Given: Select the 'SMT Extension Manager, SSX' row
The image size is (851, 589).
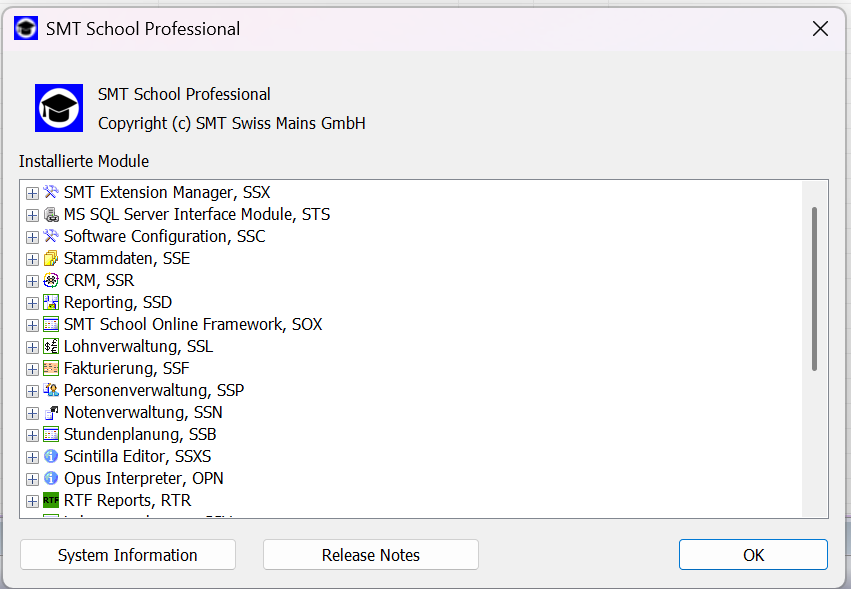Looking at the screenshot, I should click(x=167, y=192).
